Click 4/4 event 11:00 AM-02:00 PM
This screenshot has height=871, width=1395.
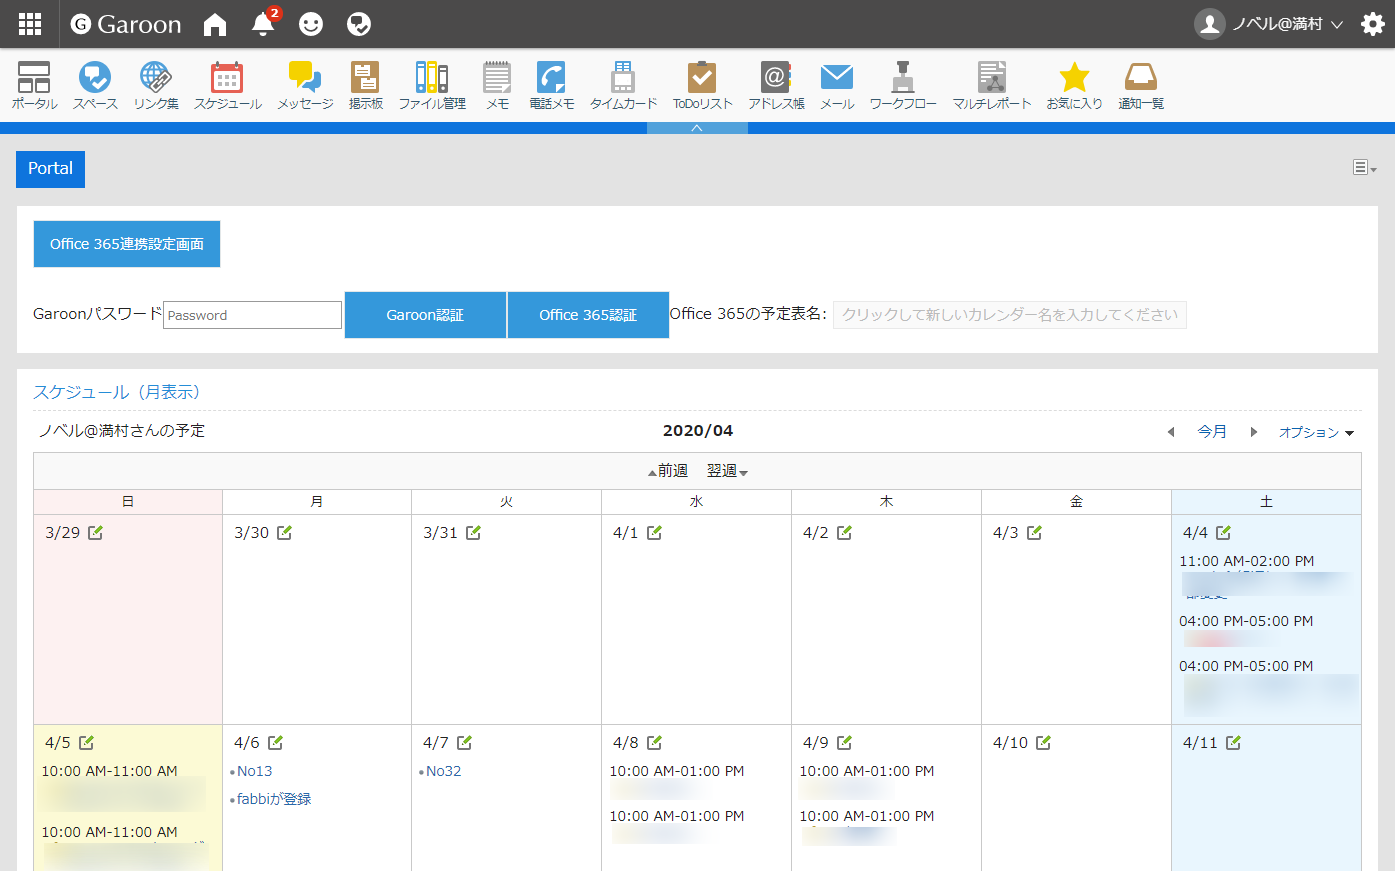point(1247,561)
